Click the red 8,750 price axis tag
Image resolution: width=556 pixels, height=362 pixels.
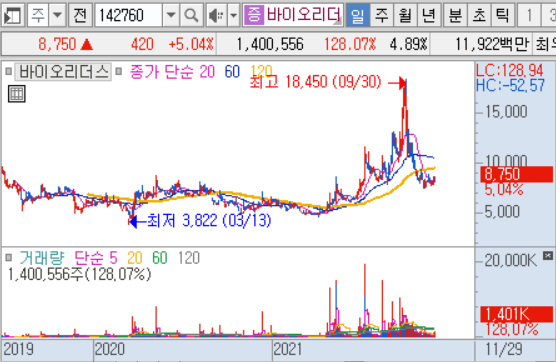tap(516, 174)
